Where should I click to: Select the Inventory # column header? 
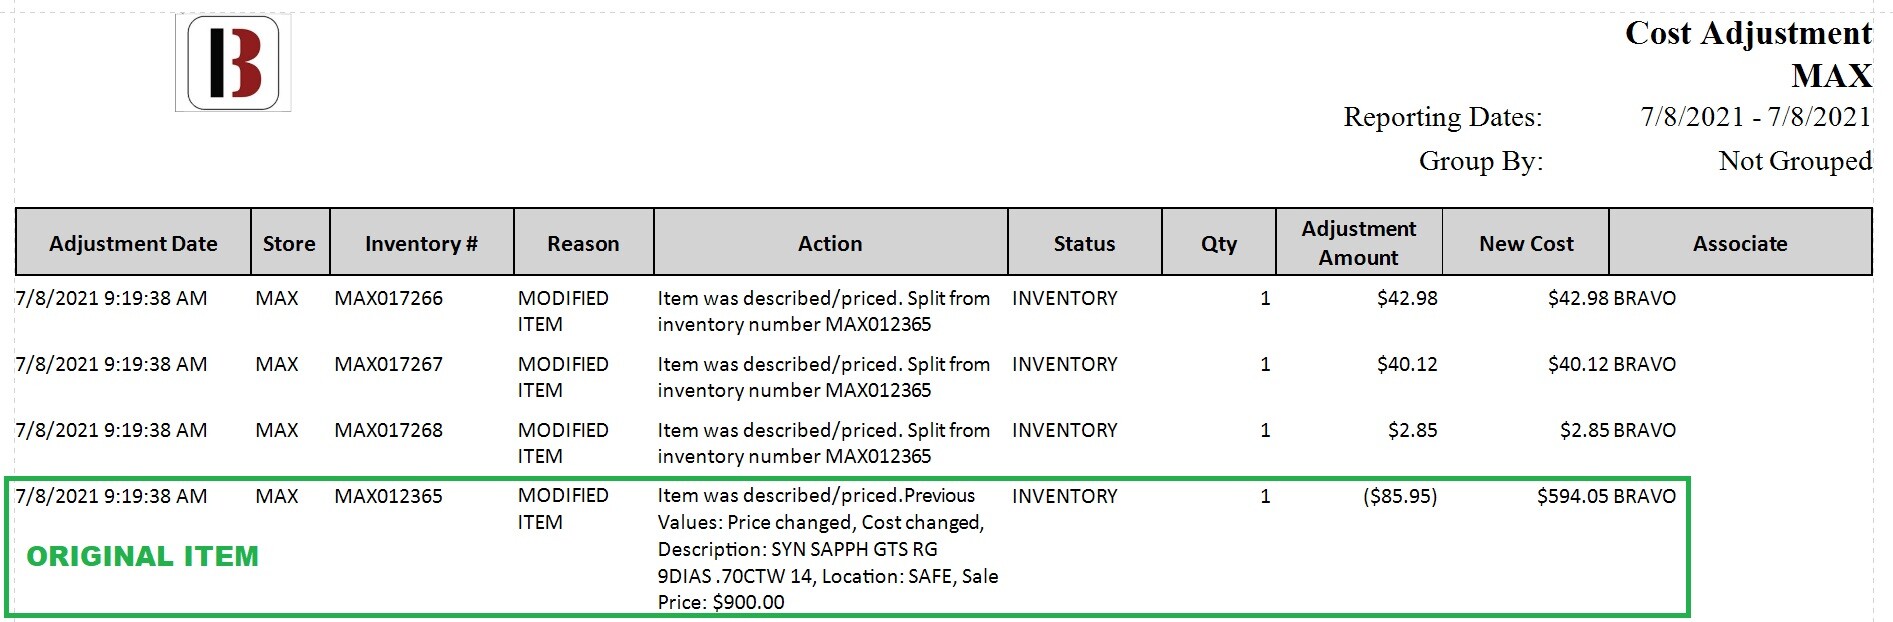coord(421,242)
